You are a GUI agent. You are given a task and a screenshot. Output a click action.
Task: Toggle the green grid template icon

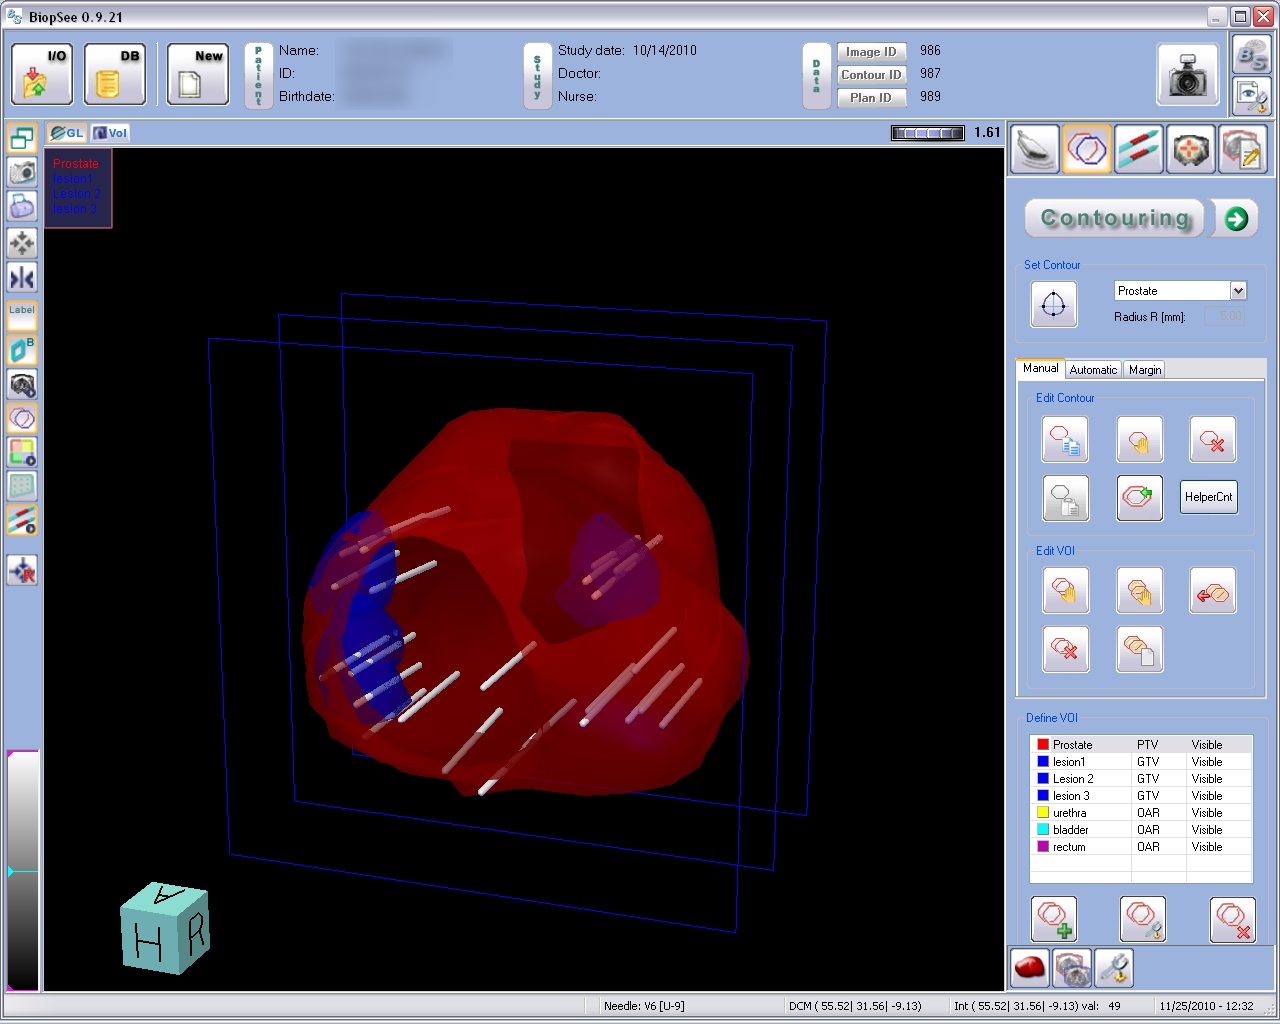(x=22, y=486)
